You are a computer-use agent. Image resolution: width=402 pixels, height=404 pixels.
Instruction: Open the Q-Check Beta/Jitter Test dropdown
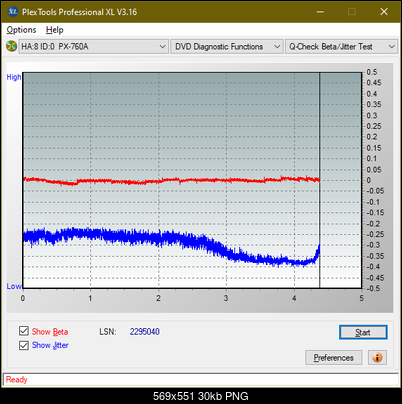[x=341, y=47]
